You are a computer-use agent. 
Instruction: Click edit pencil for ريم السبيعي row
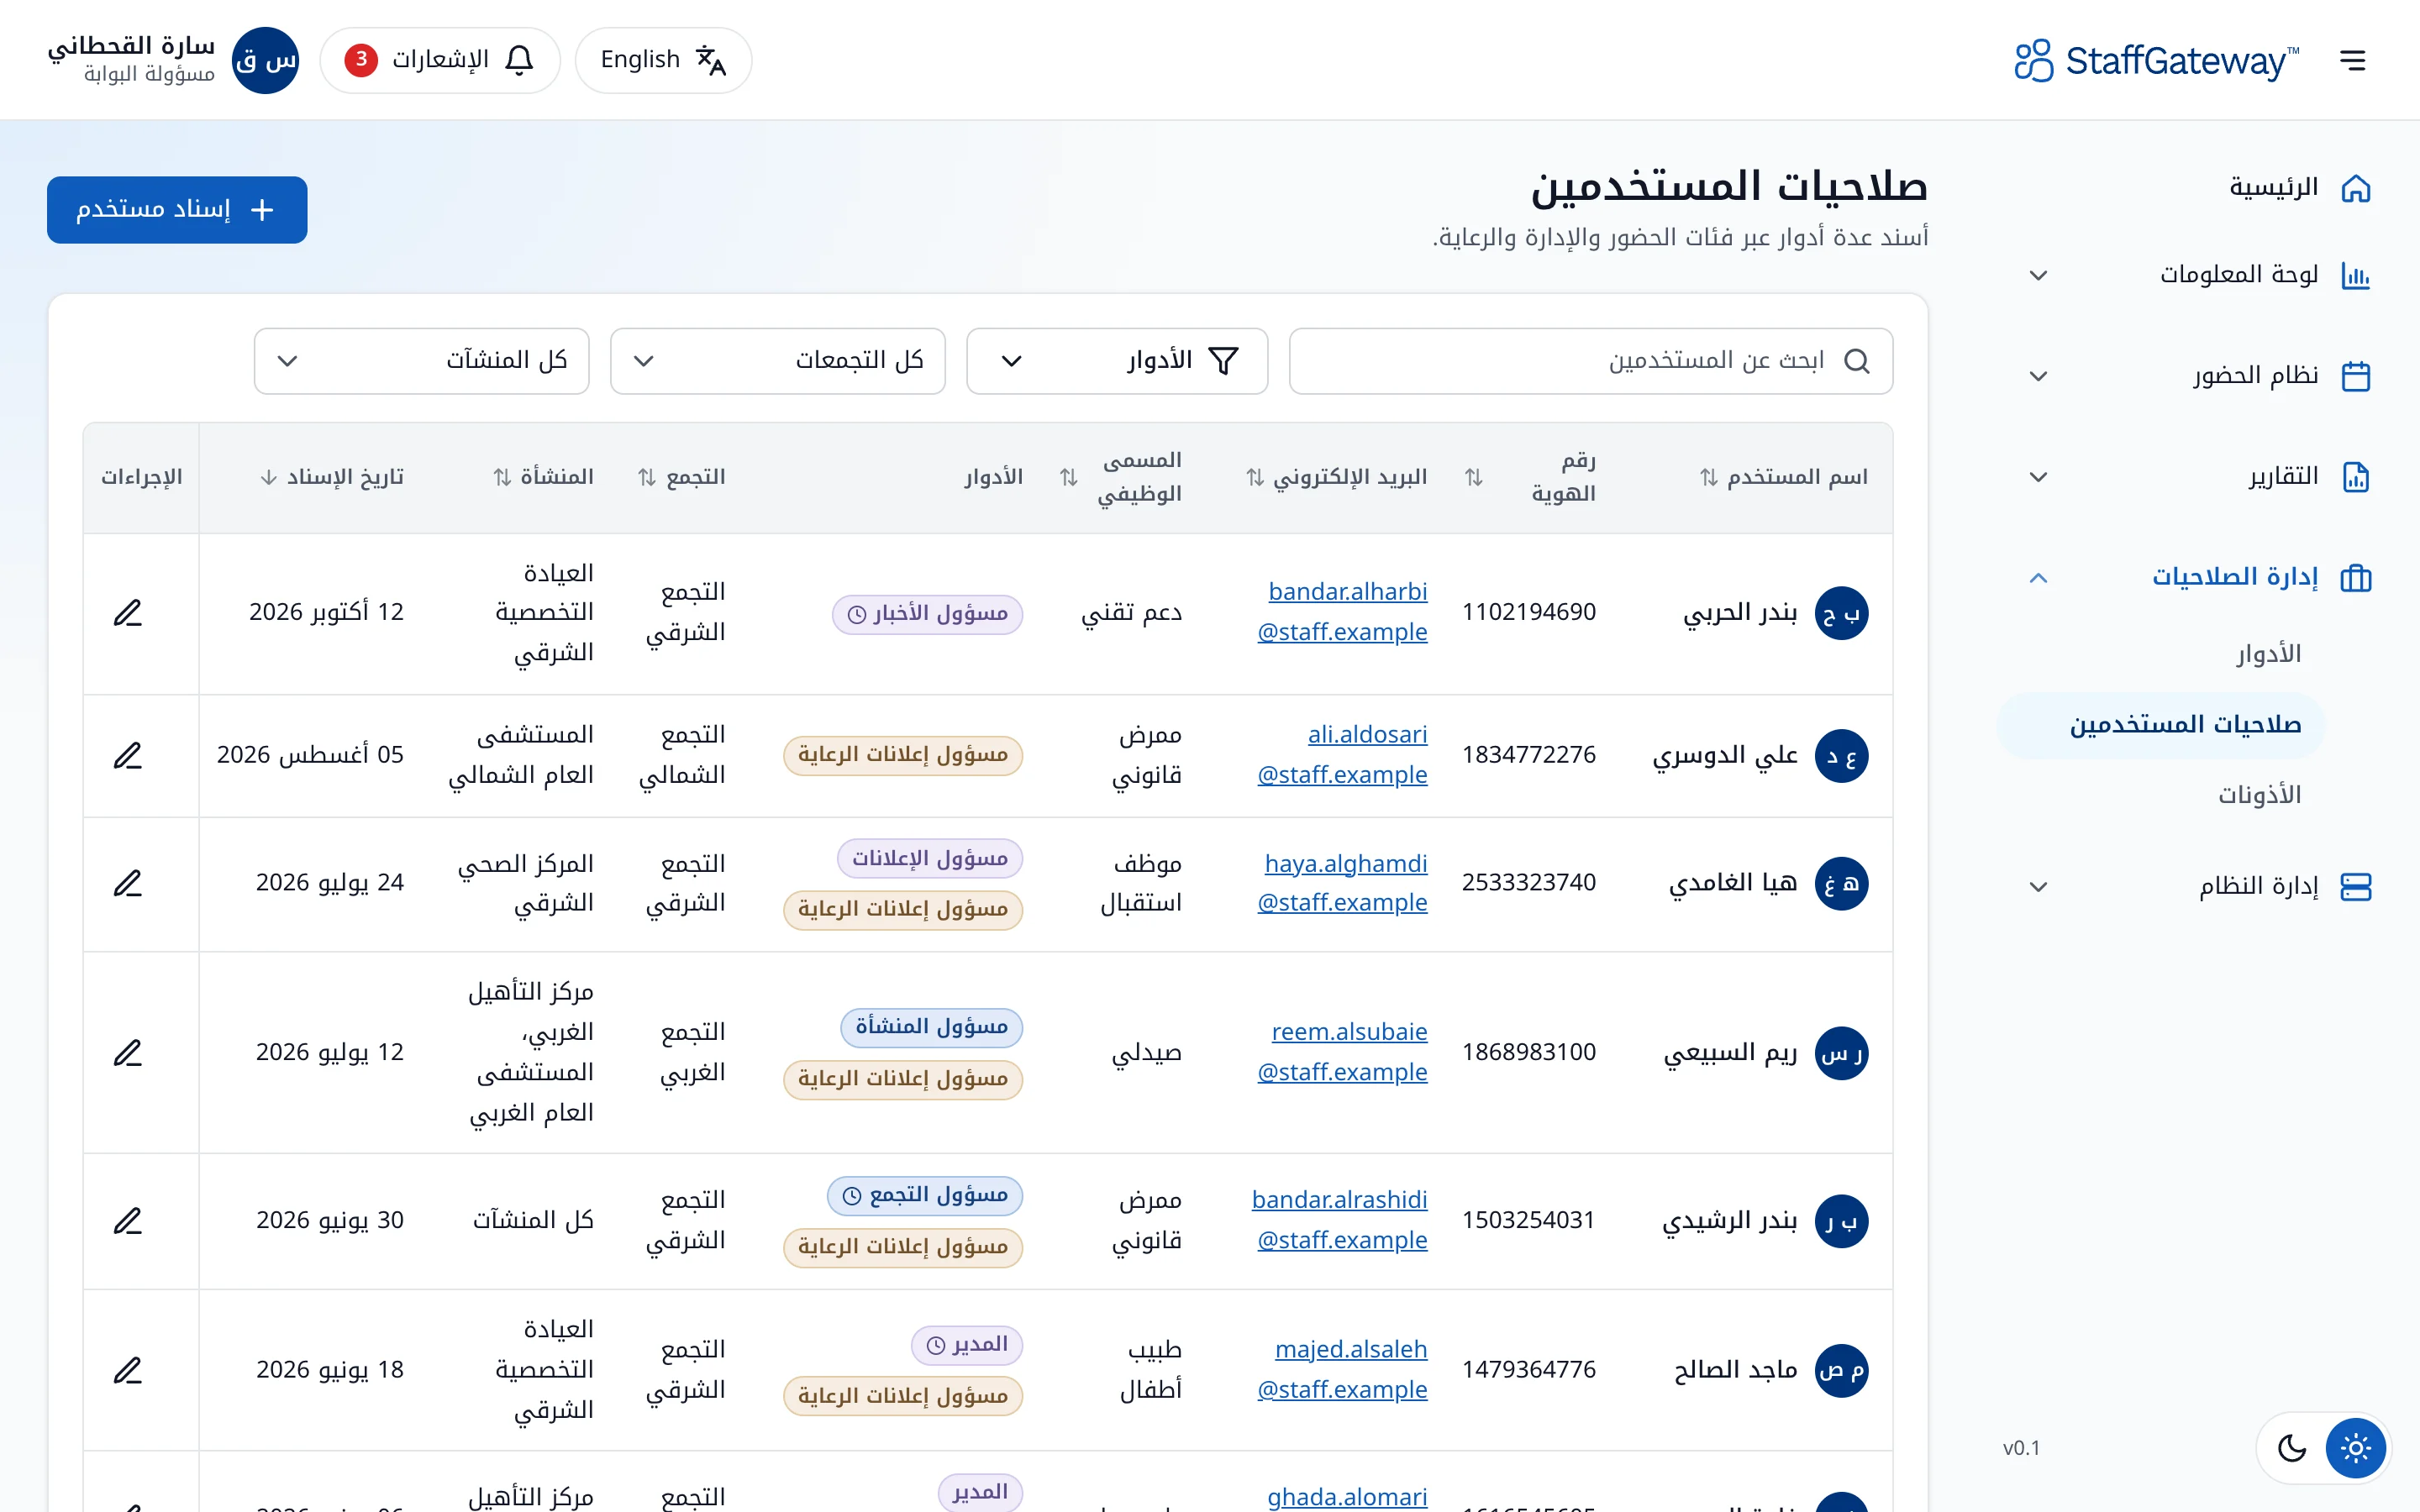coord(128,1053)
